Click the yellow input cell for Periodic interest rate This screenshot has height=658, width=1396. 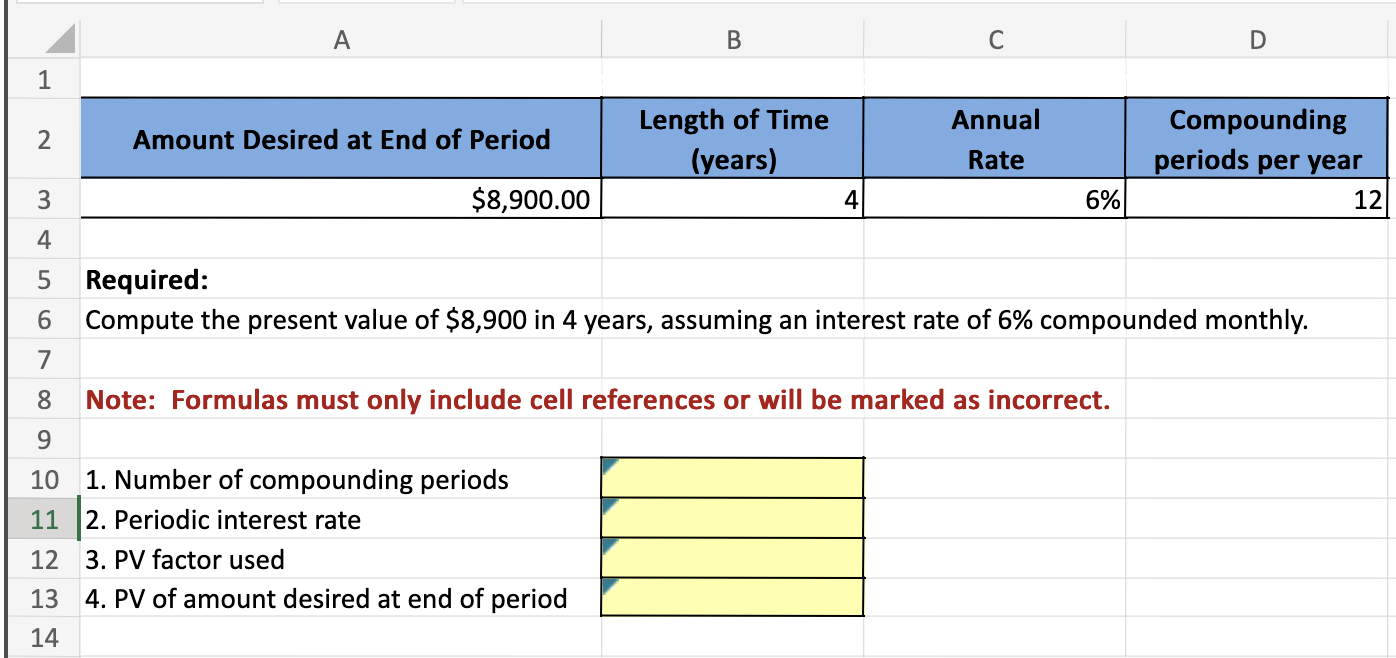click(732, 519)
